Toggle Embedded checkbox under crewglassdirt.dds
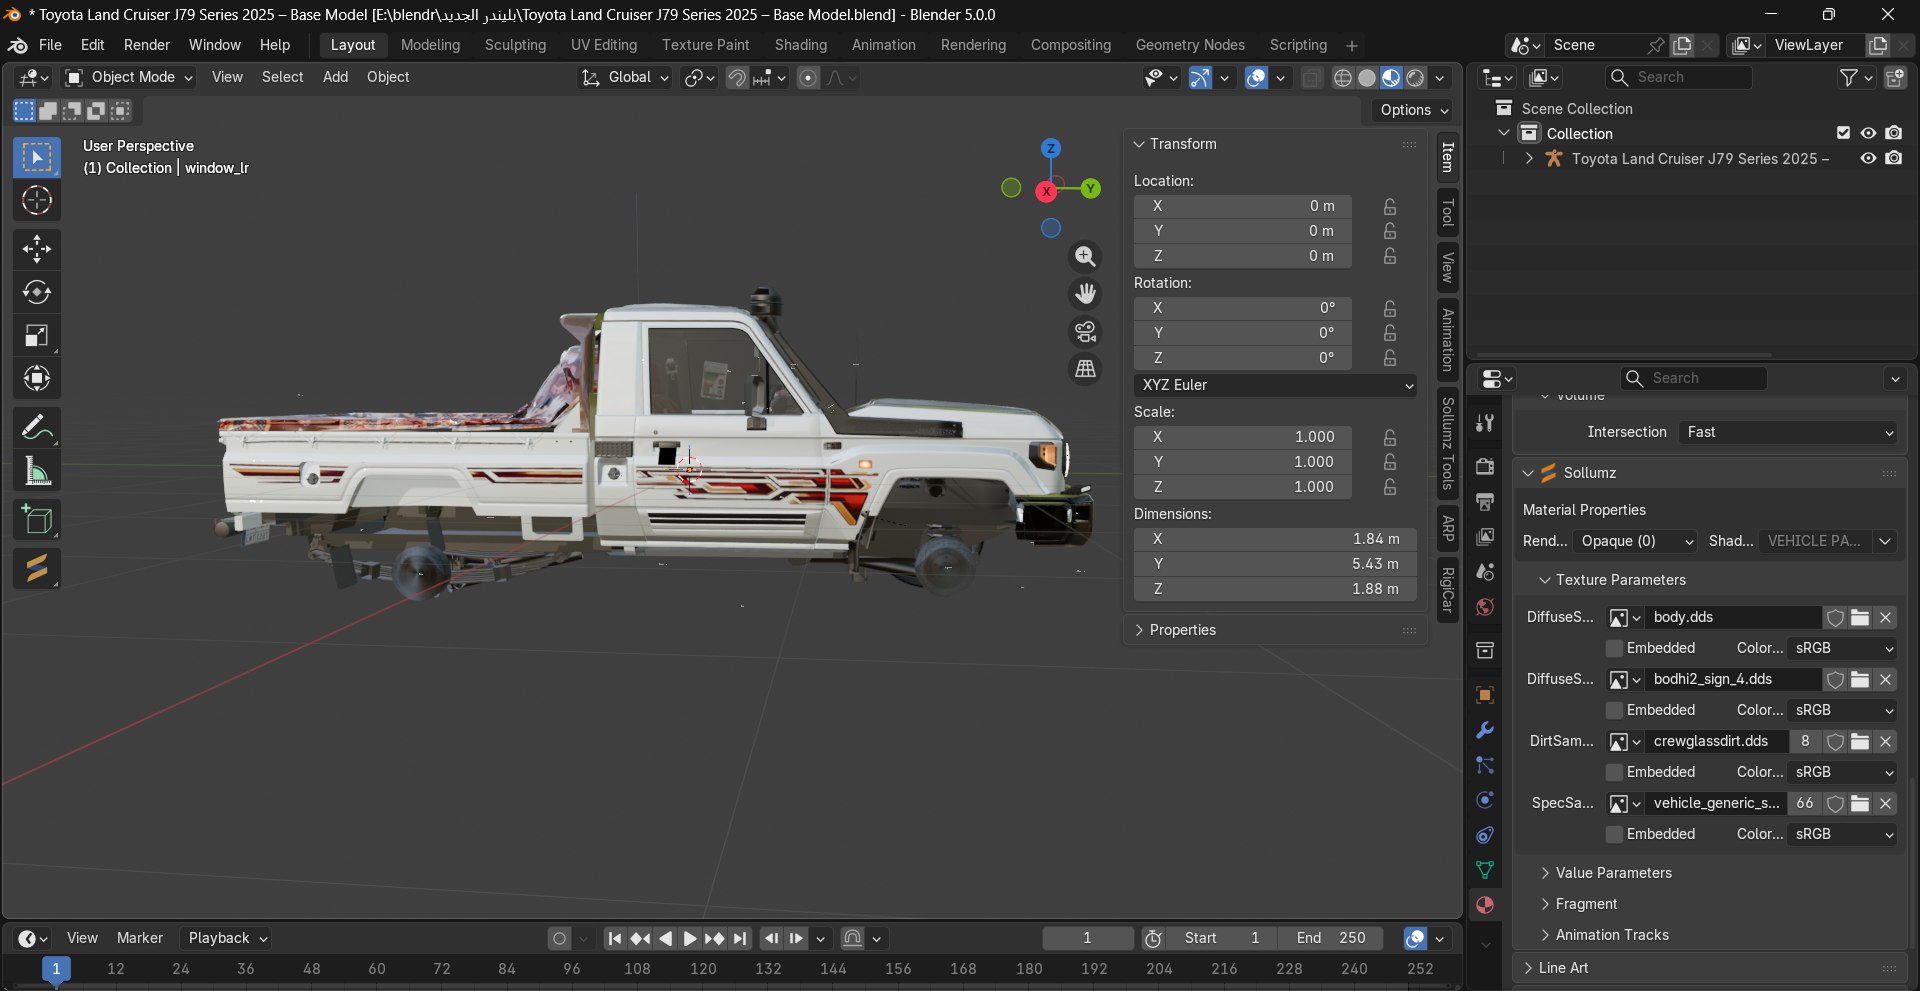 pyautogui.click(x=1614, y=772)
